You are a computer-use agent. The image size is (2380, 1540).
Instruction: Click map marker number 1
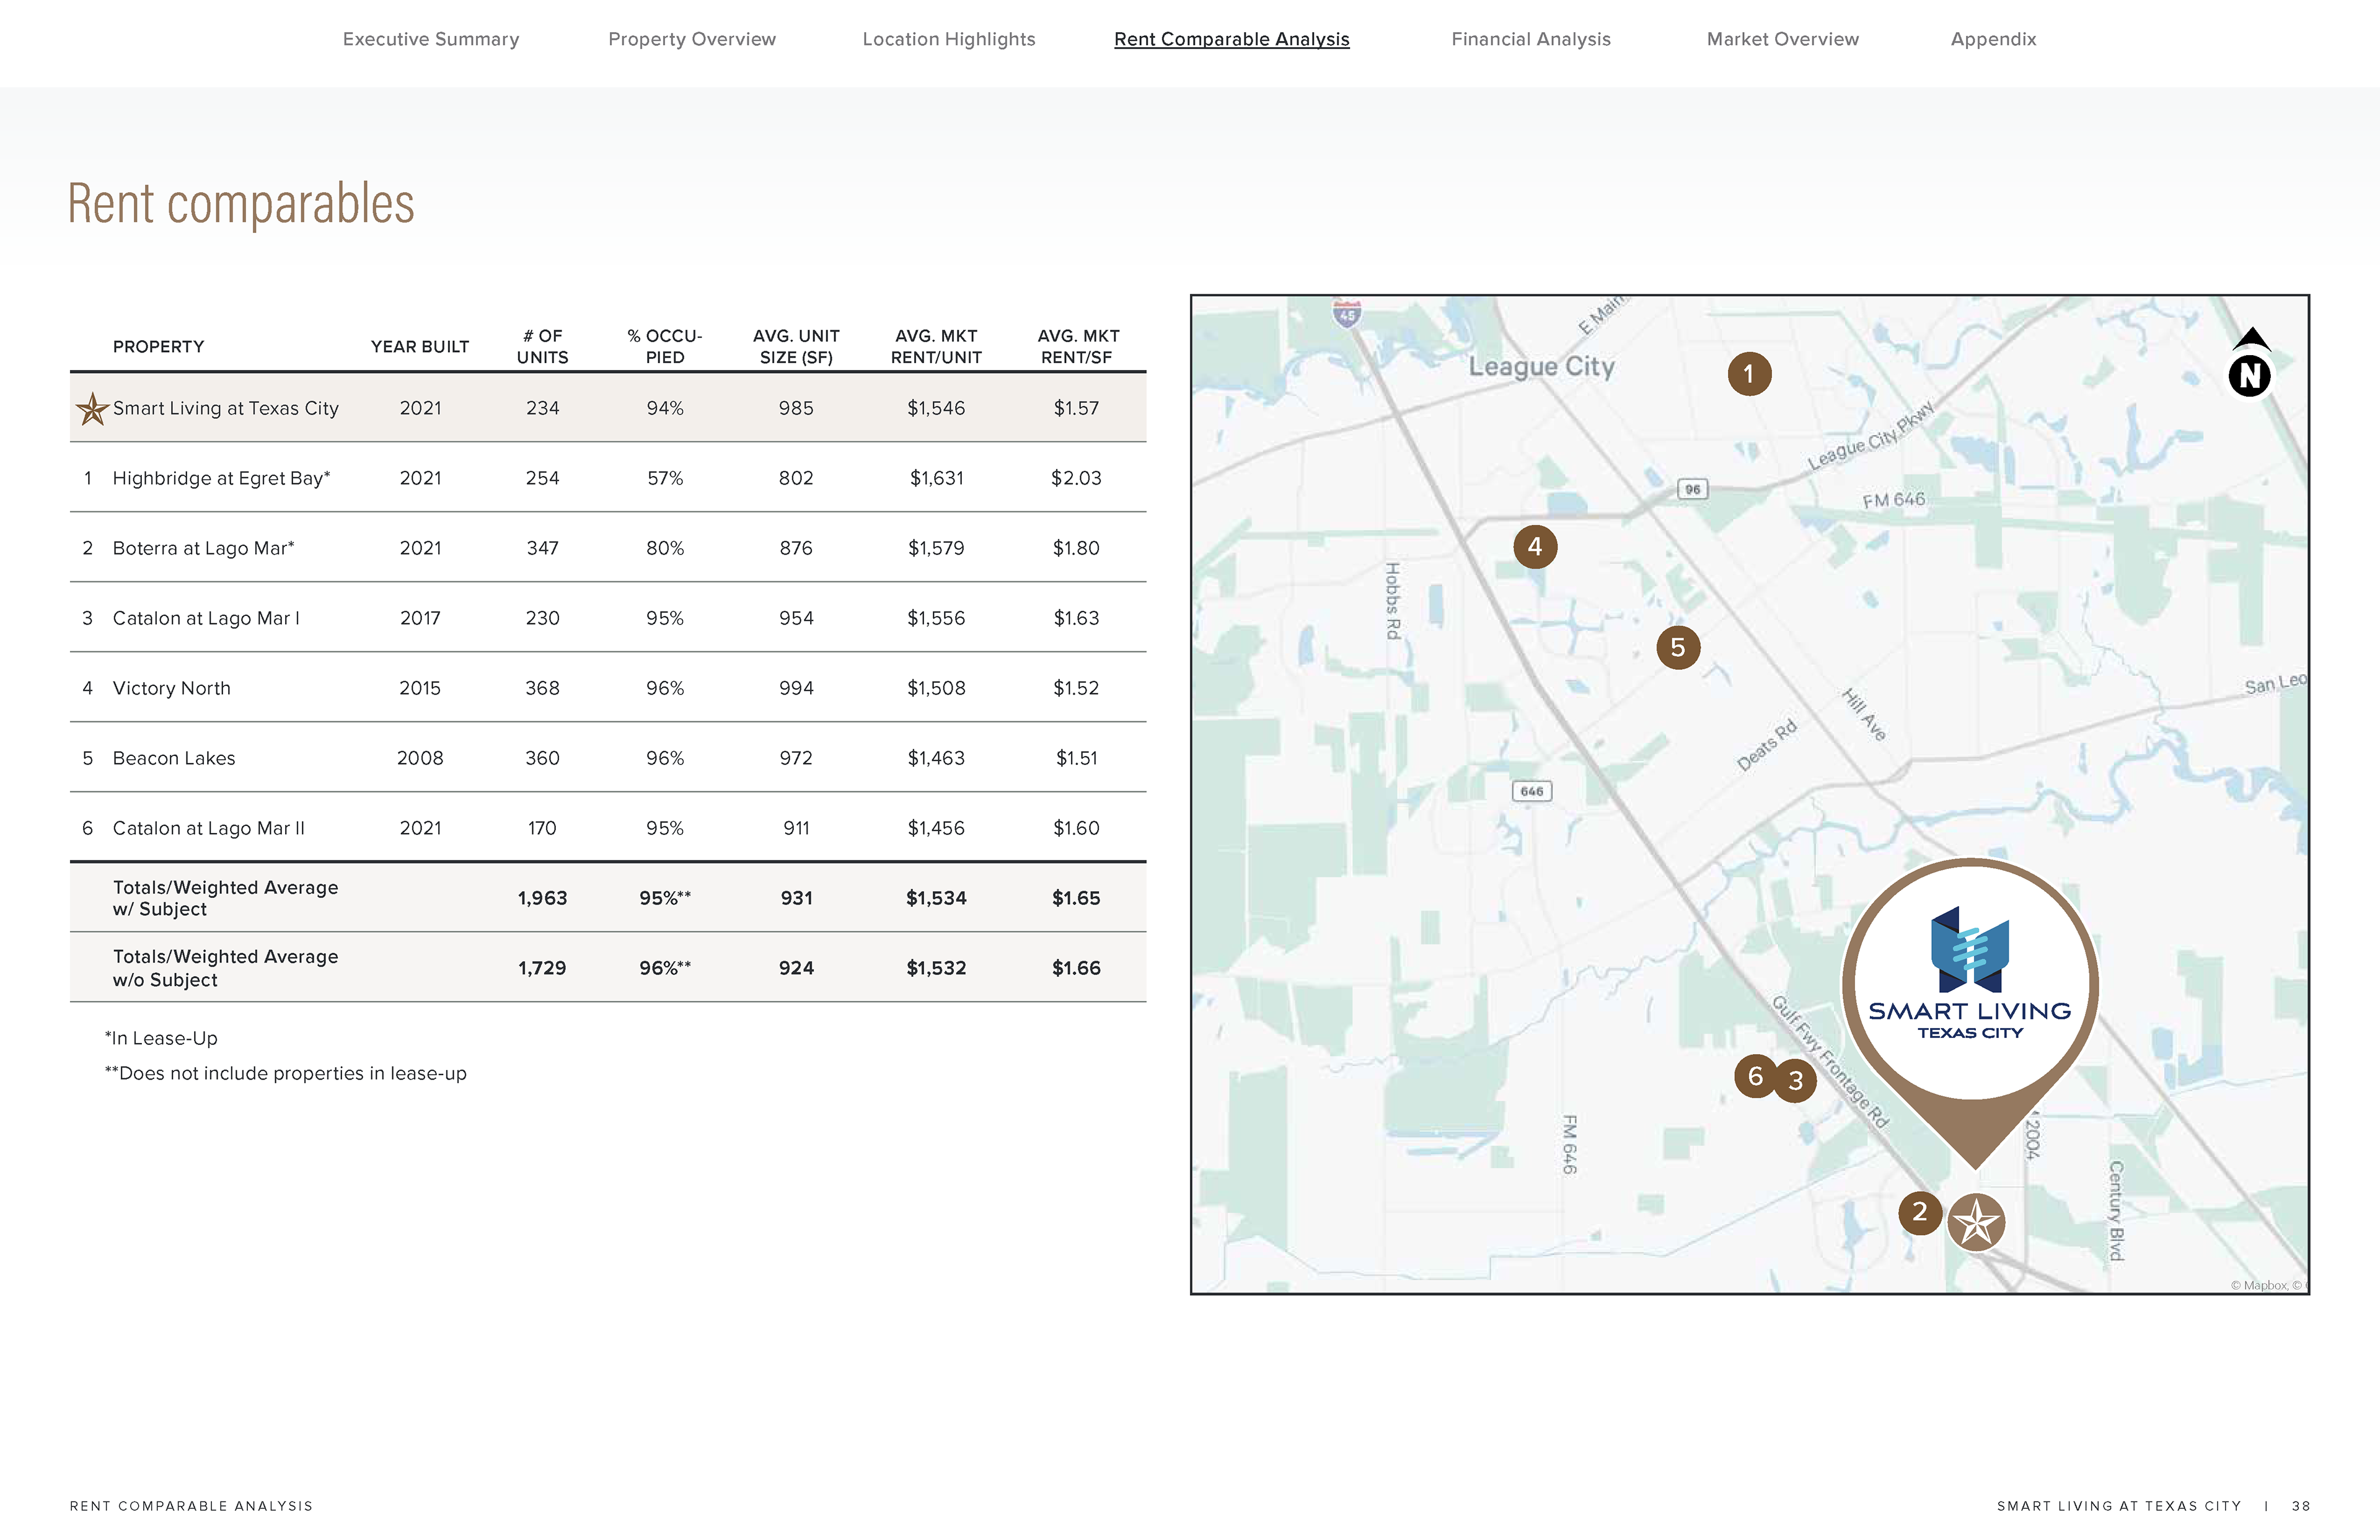(1749, 374)
